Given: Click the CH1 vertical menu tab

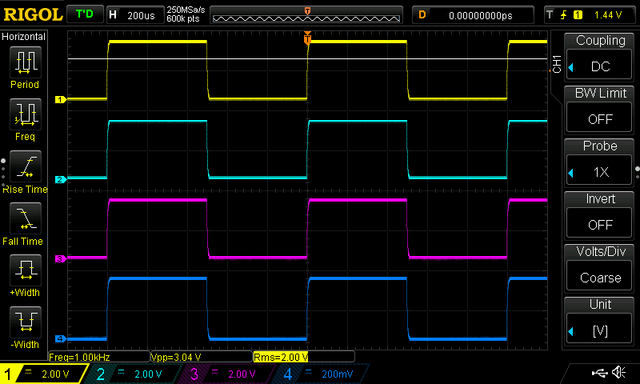Looking at the screenshot, I should pyautogui.click(x=557, y=64).
